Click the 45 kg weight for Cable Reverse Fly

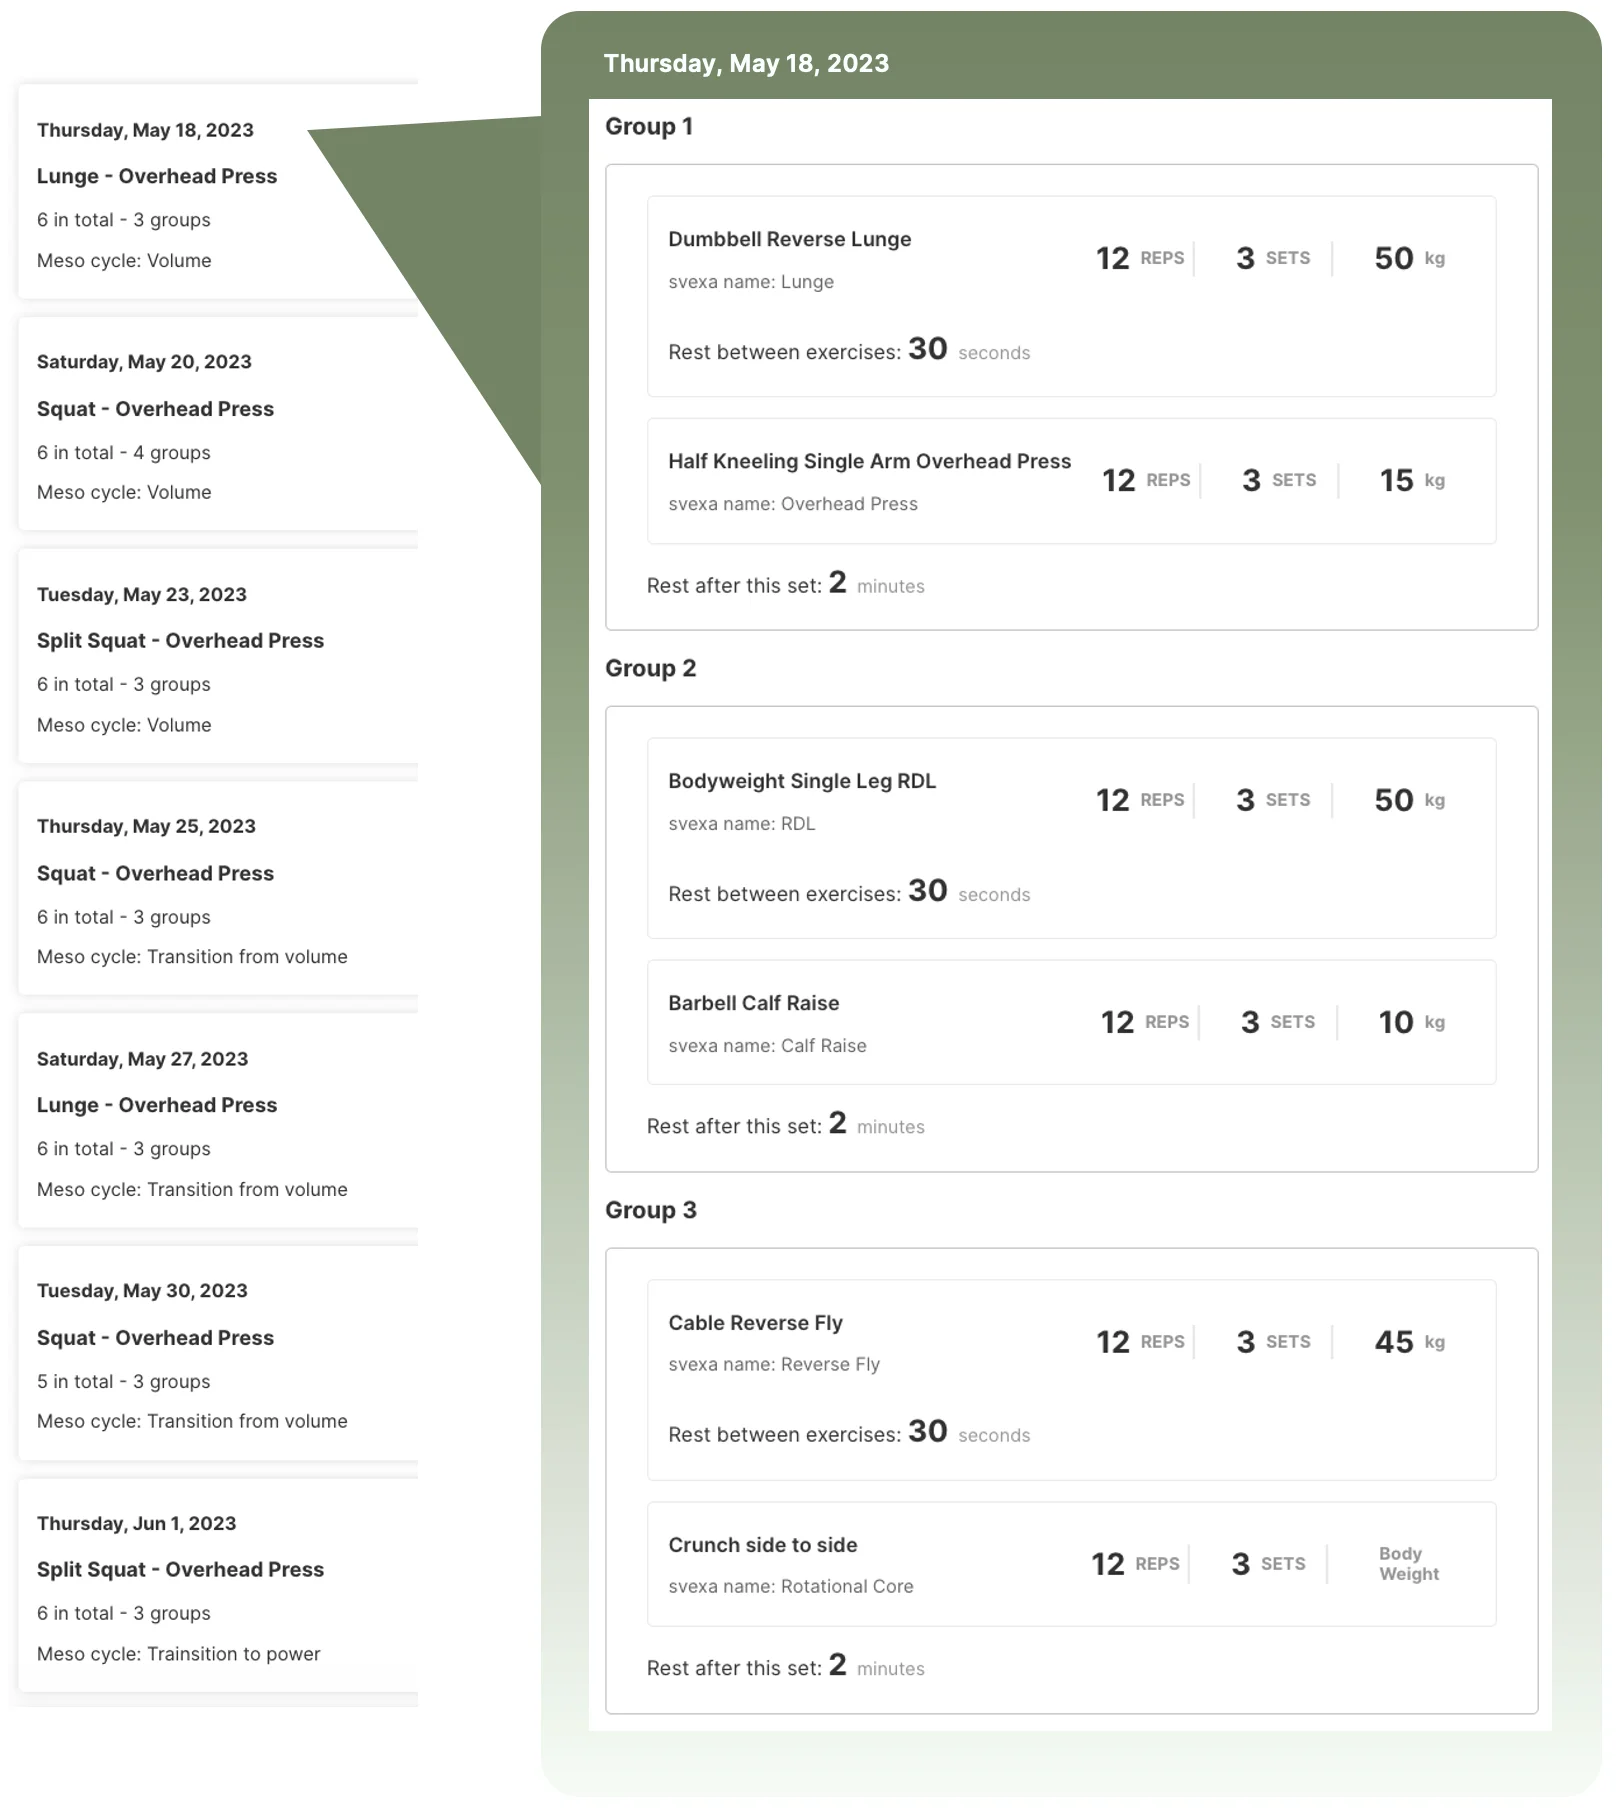click(x=1408, y=1342)
